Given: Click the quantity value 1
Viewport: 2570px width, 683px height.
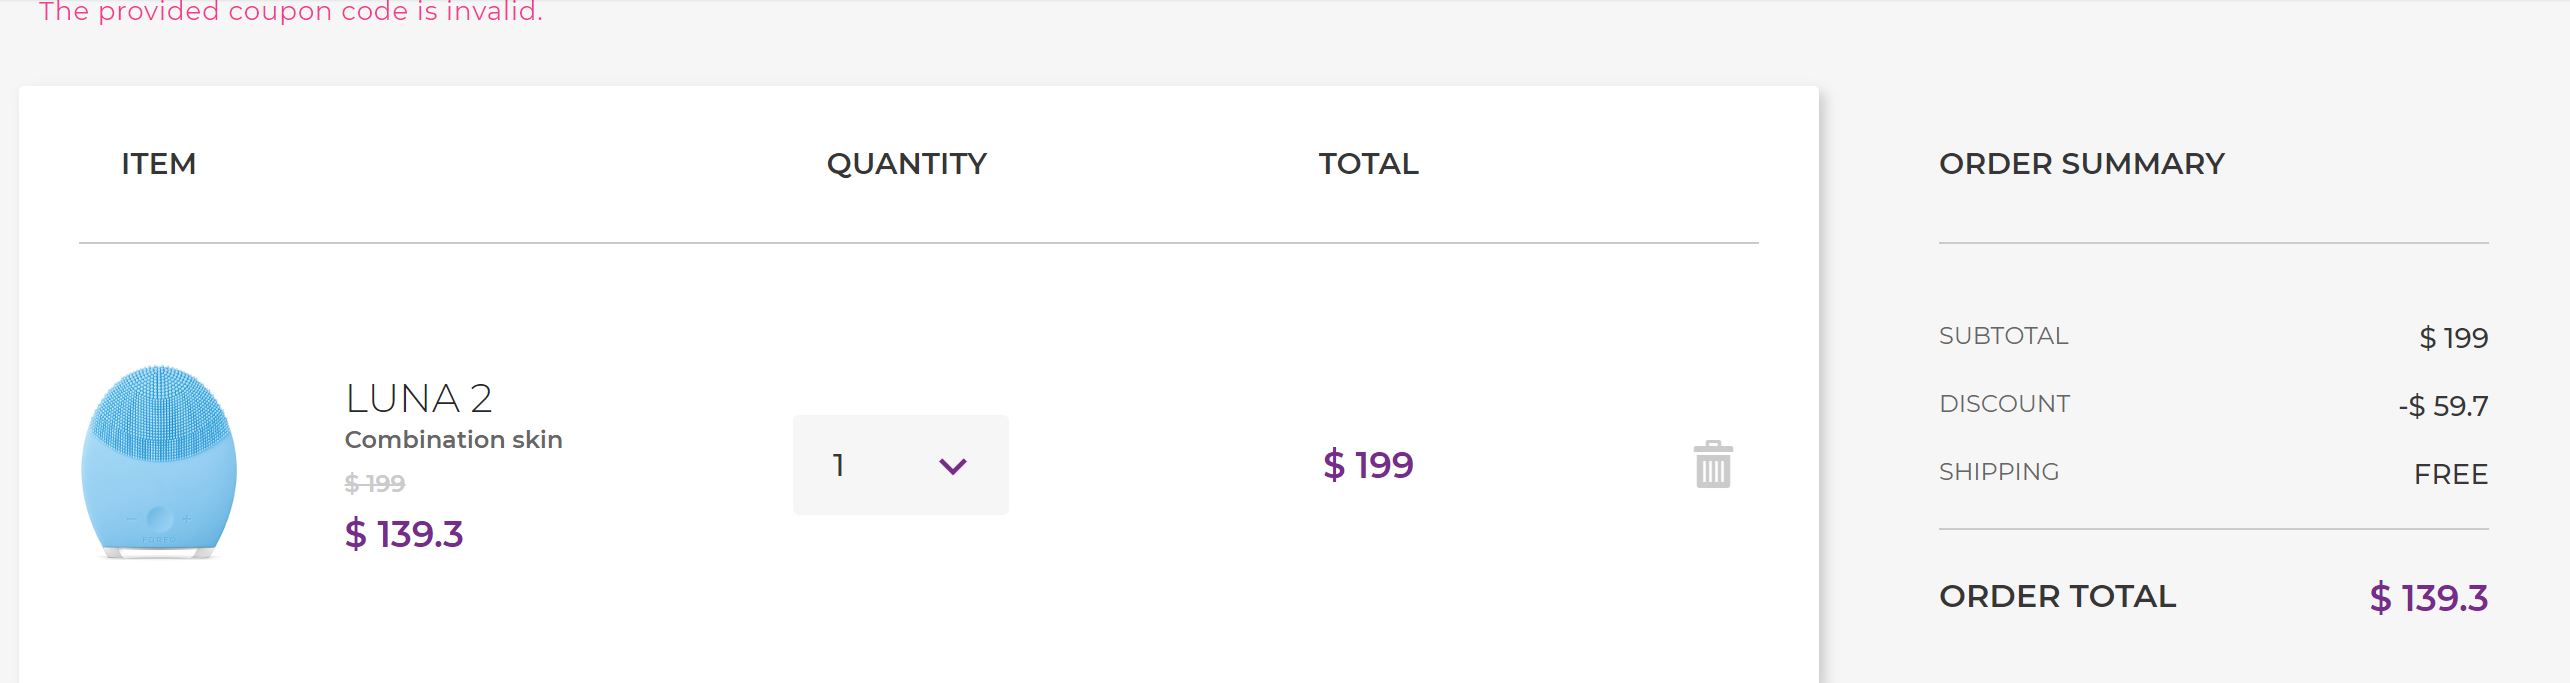Looking at the screenshot, I should (839, 465).
